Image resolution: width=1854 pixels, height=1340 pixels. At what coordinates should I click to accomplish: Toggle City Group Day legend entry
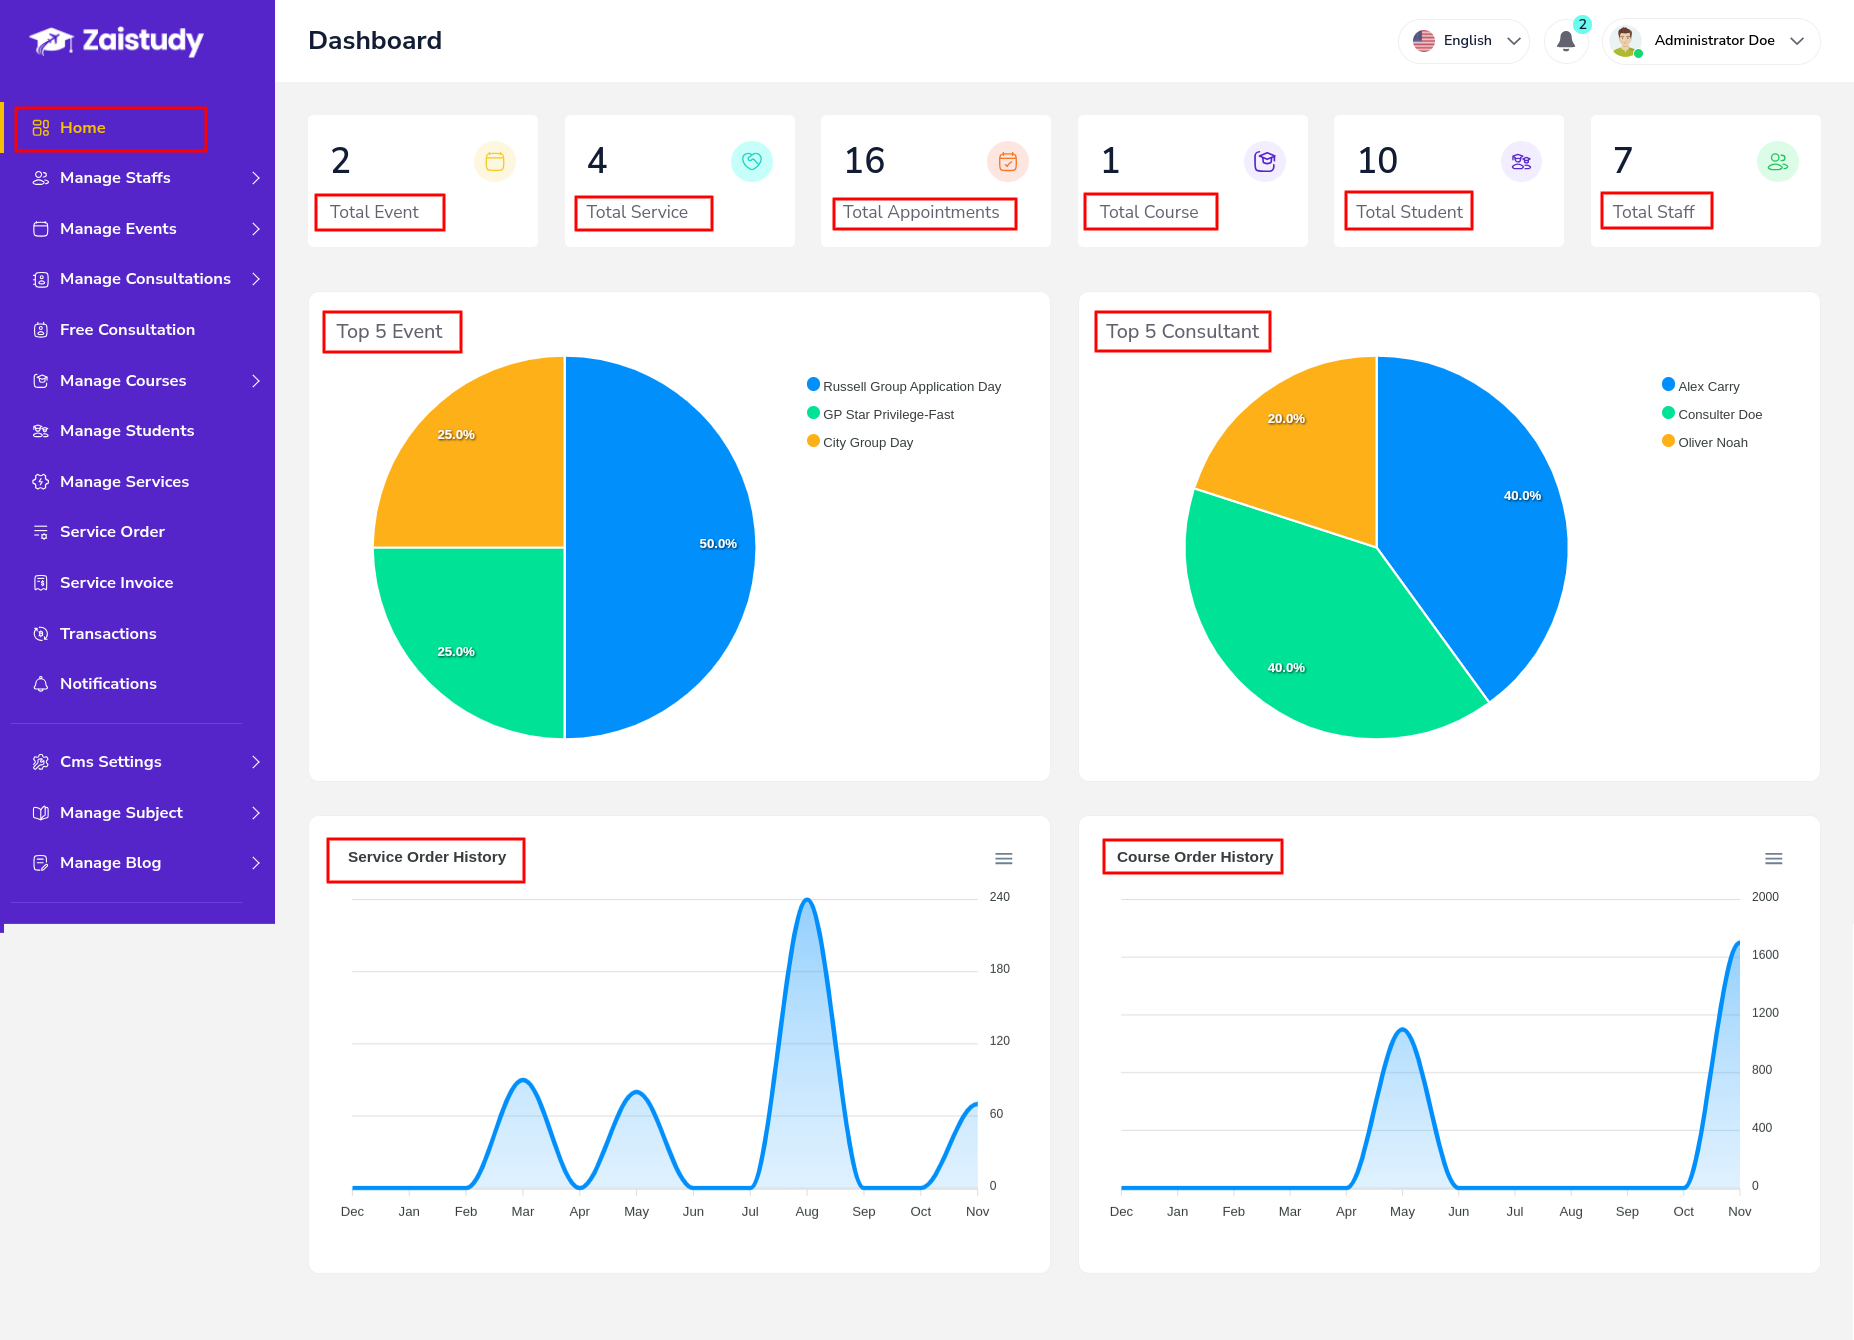pos(860,442)
